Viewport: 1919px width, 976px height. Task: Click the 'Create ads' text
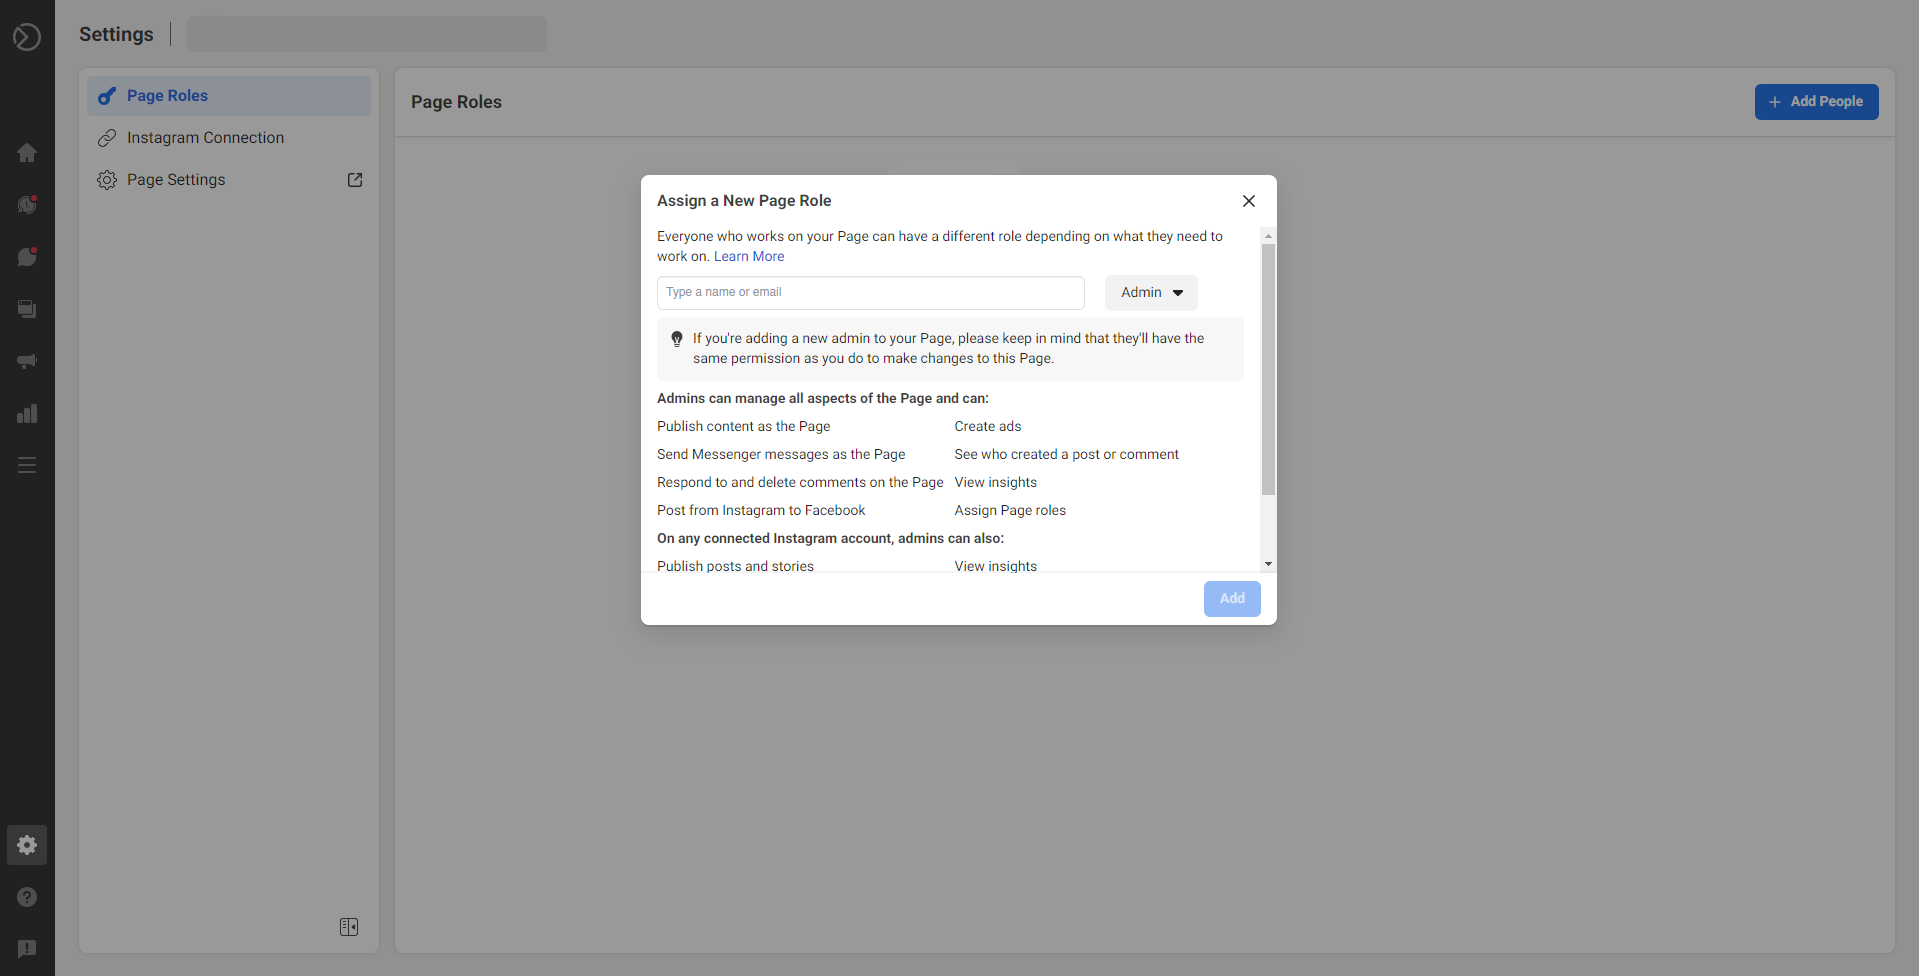click(988, 427)
